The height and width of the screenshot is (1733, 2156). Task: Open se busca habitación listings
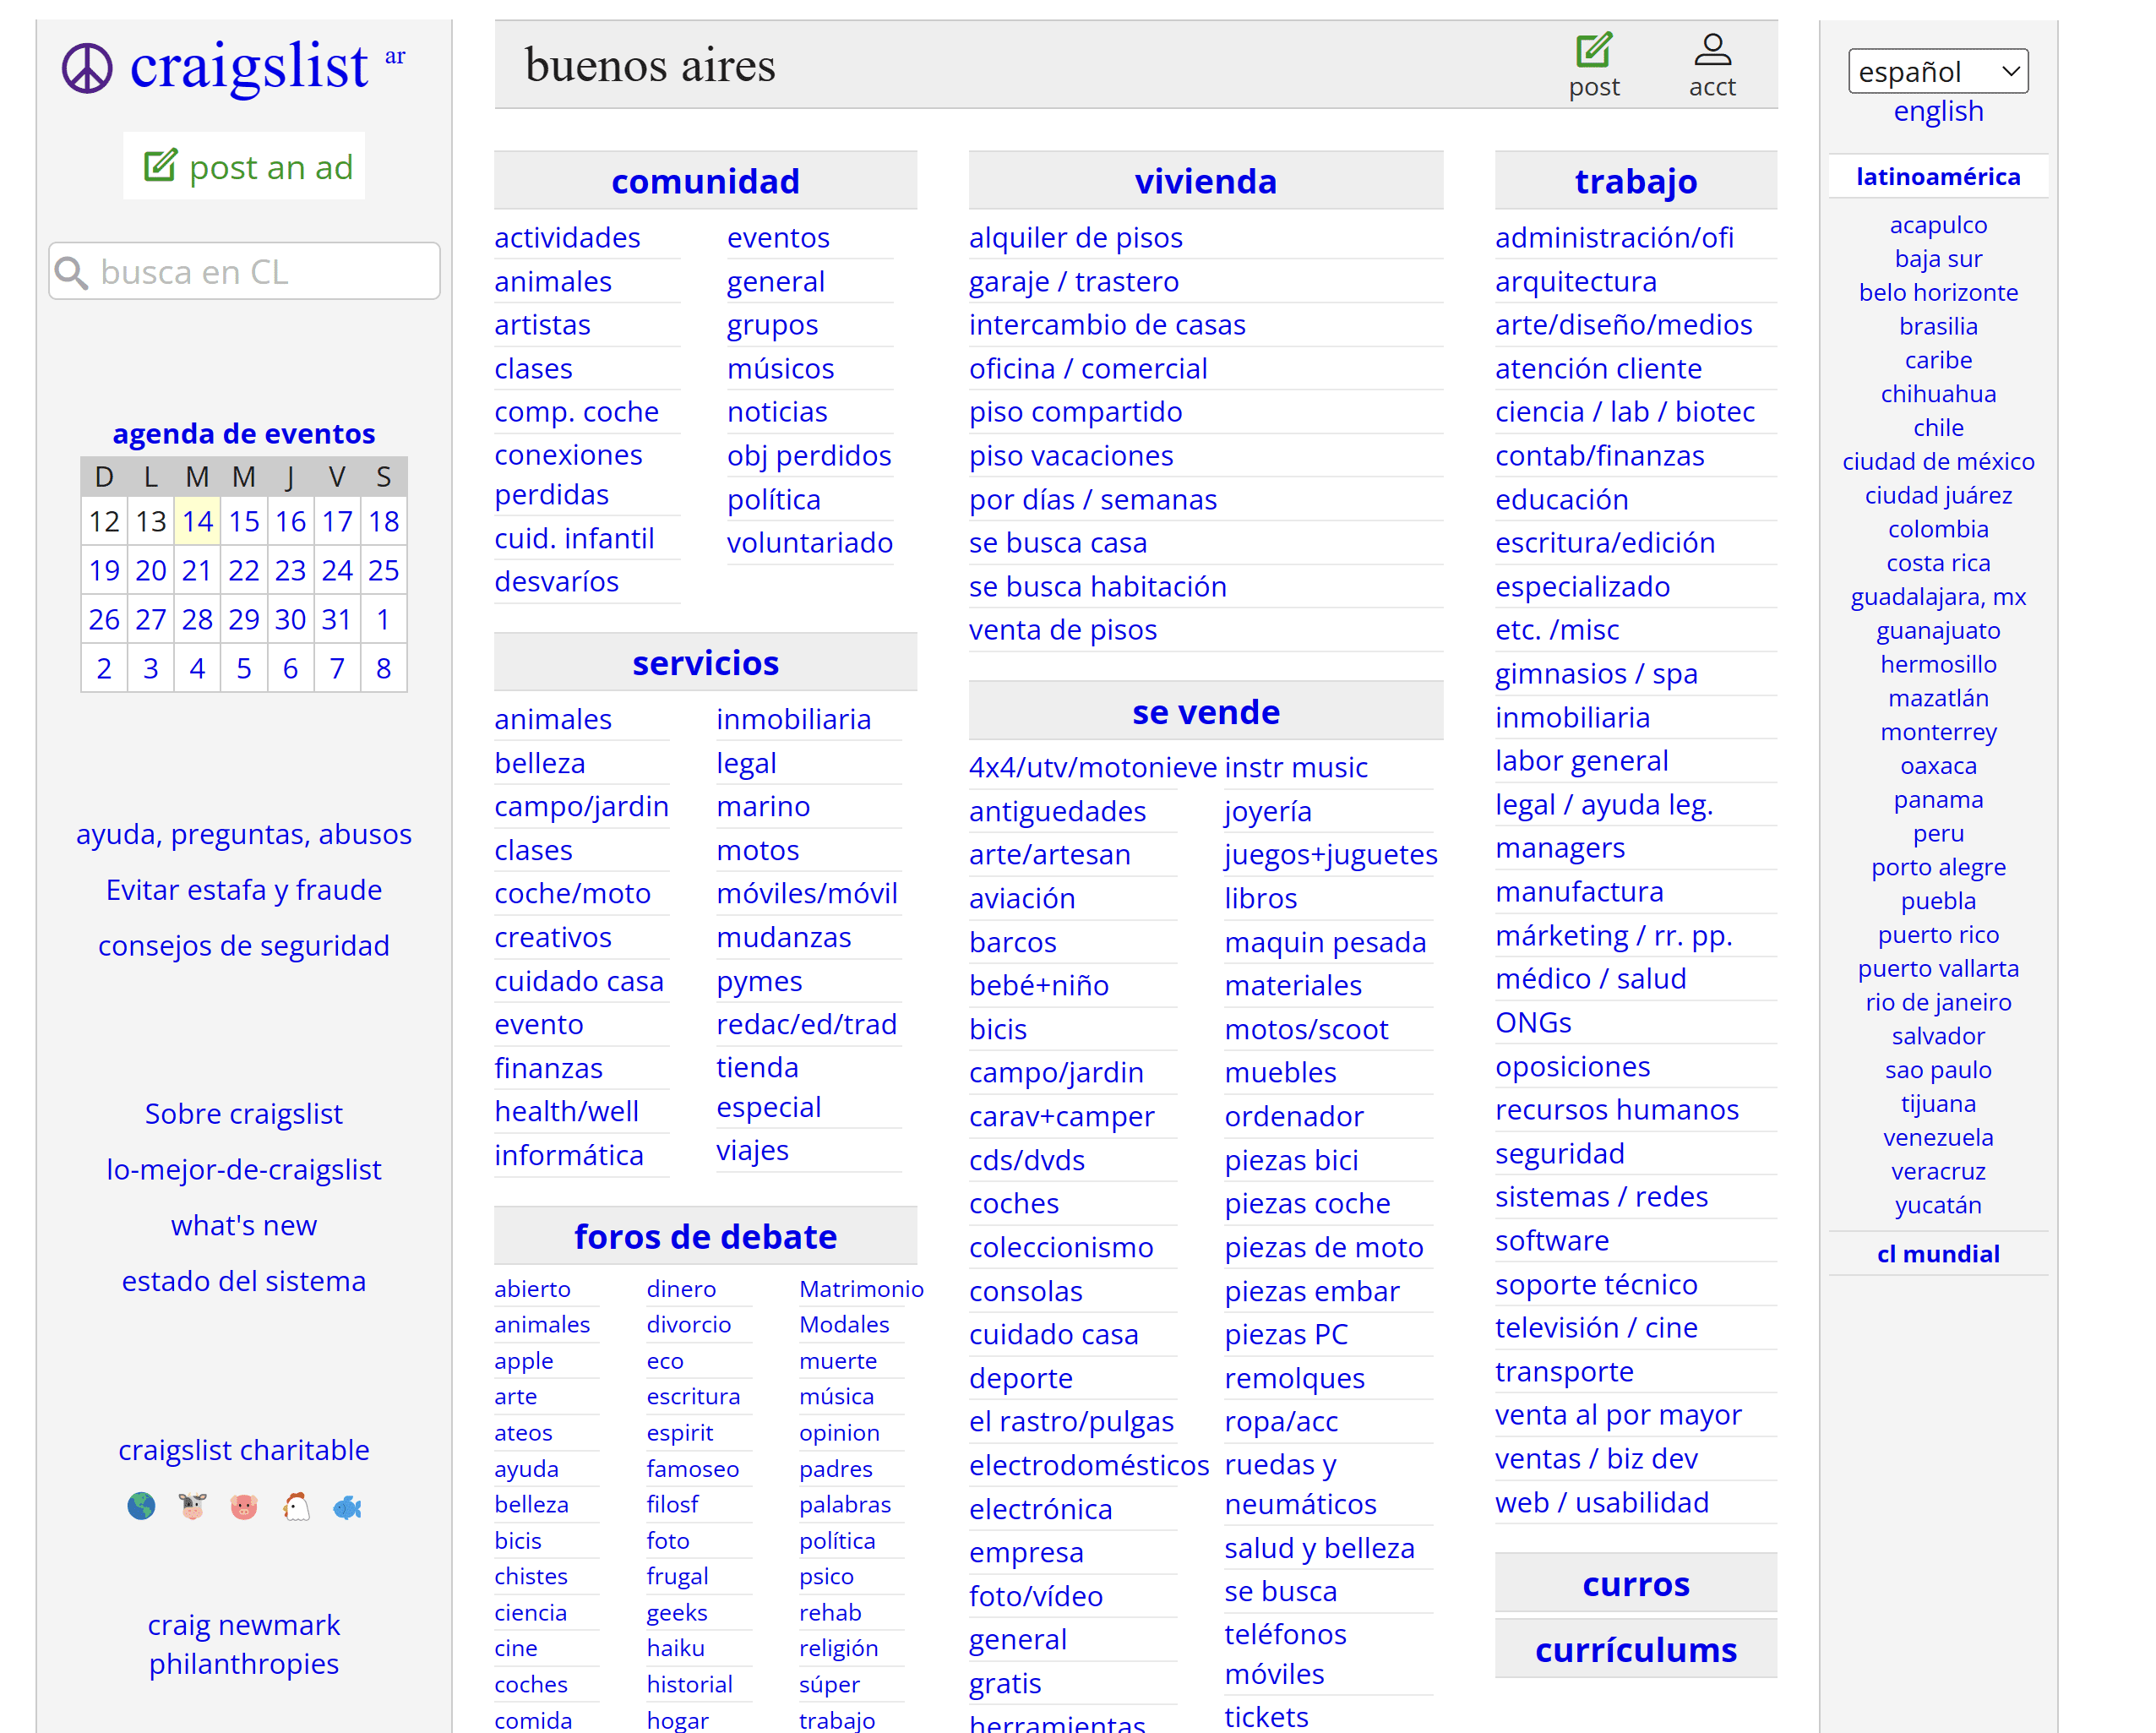1097,586
